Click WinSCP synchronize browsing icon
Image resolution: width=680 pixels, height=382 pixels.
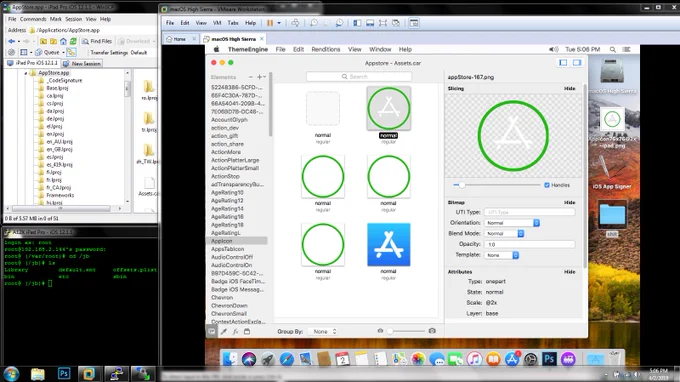click(x=71, y=52)
